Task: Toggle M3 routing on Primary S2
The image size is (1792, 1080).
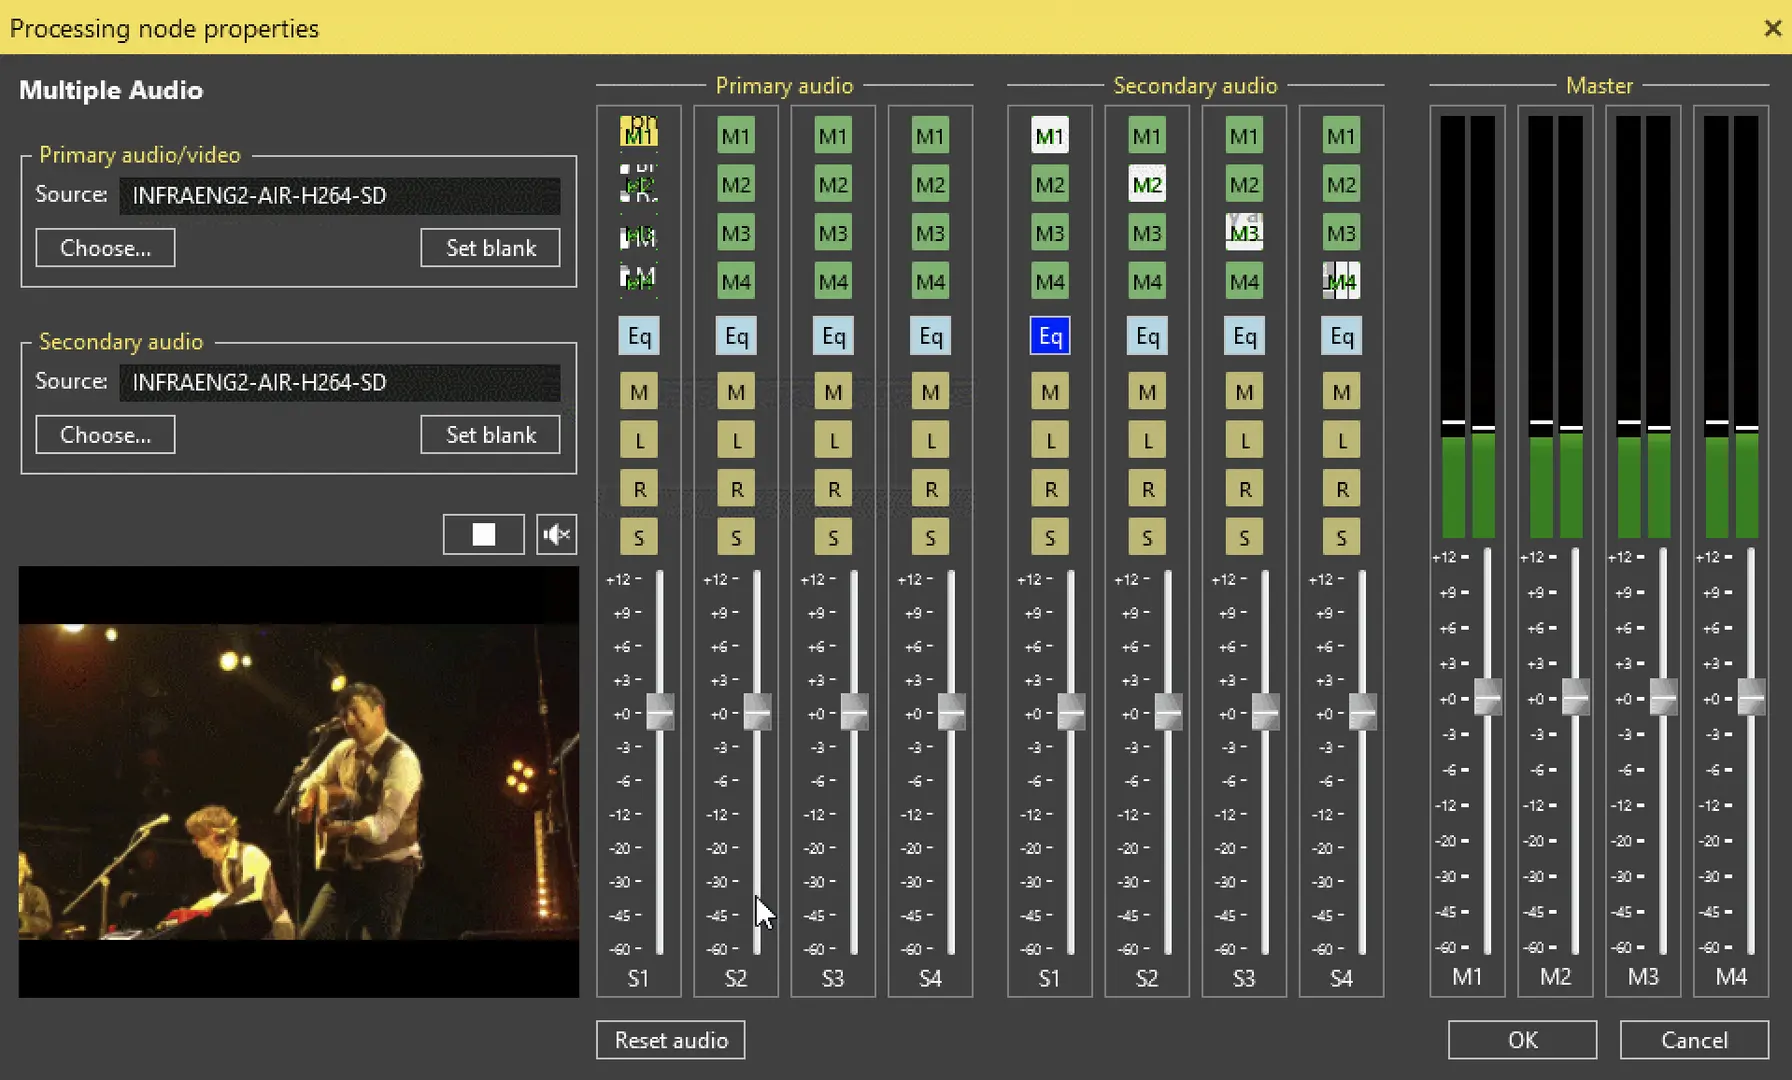Action: [x=736, y=233]
